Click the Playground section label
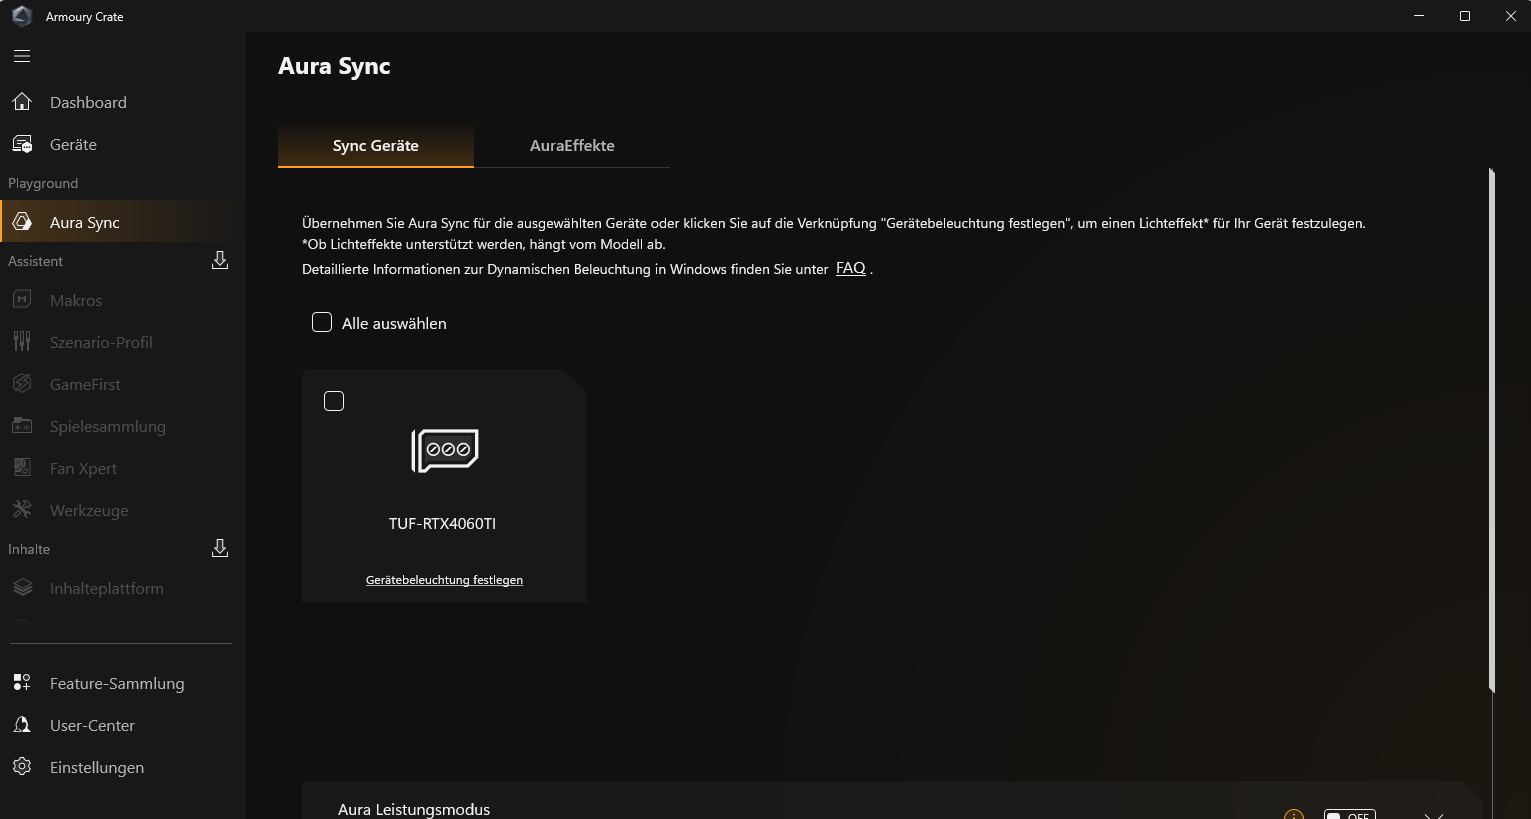This screenshot has width=1531, height=819. 43,183
